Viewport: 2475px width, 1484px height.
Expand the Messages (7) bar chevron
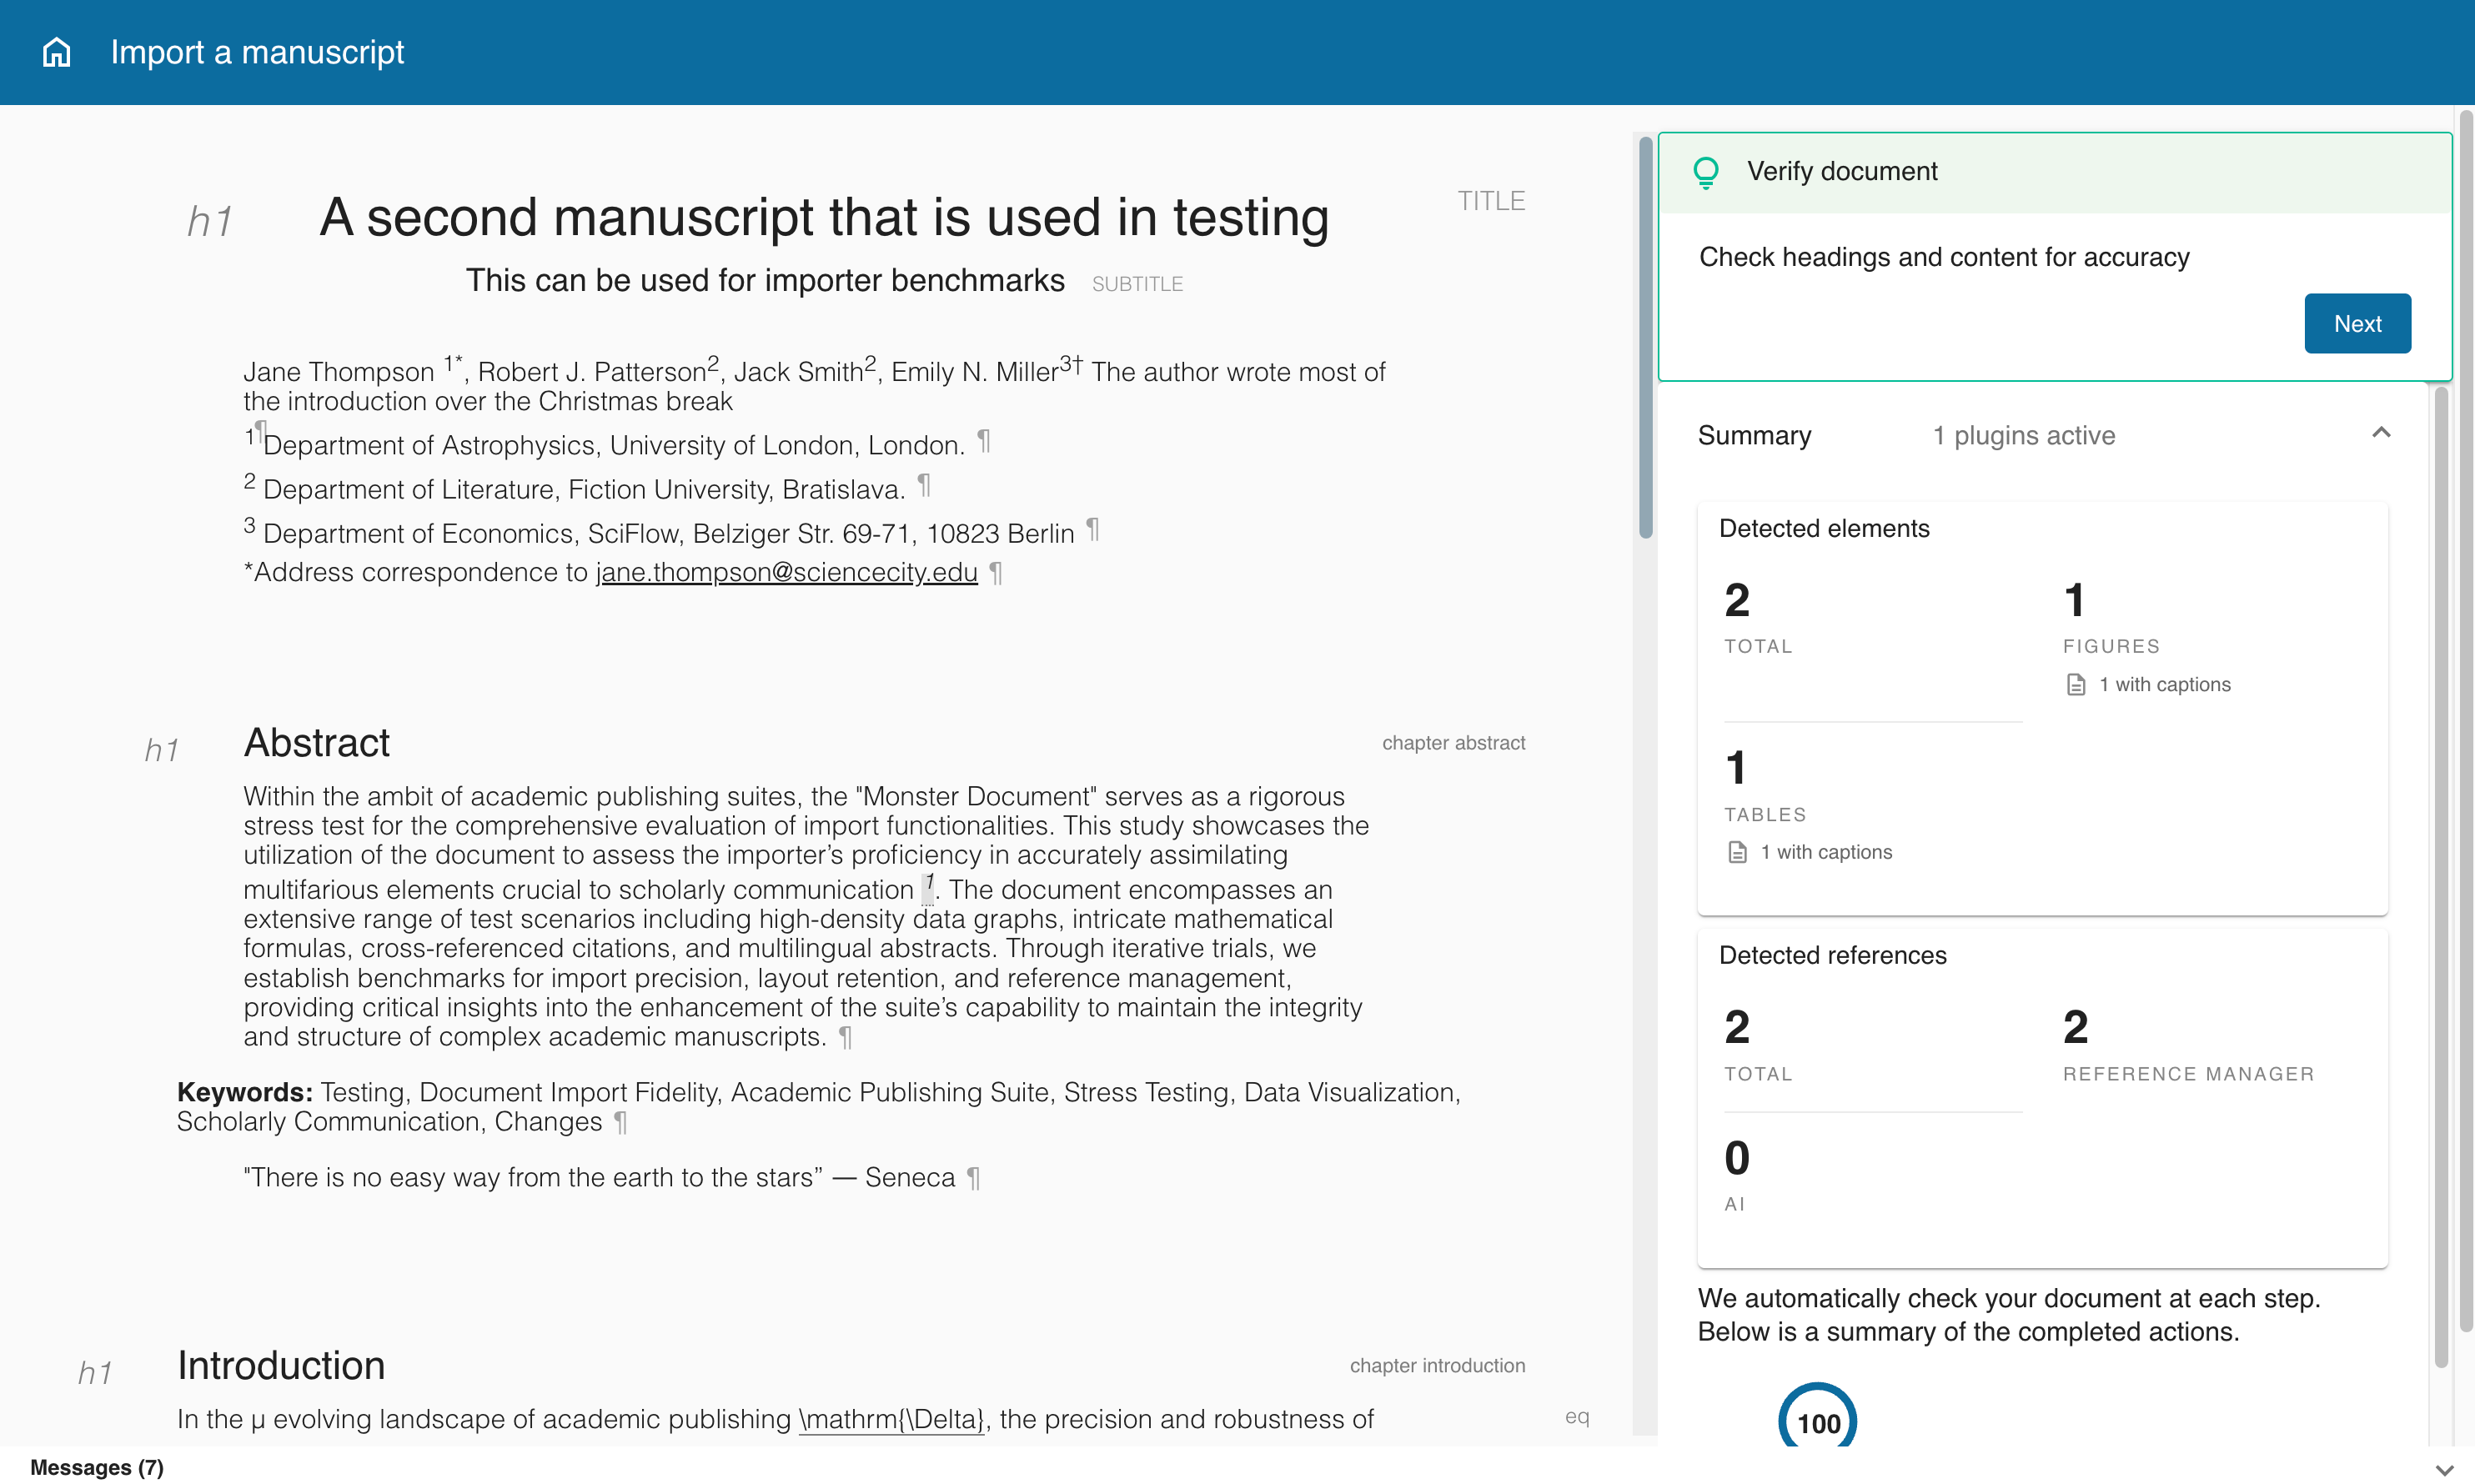[x=2444, y=1469]
